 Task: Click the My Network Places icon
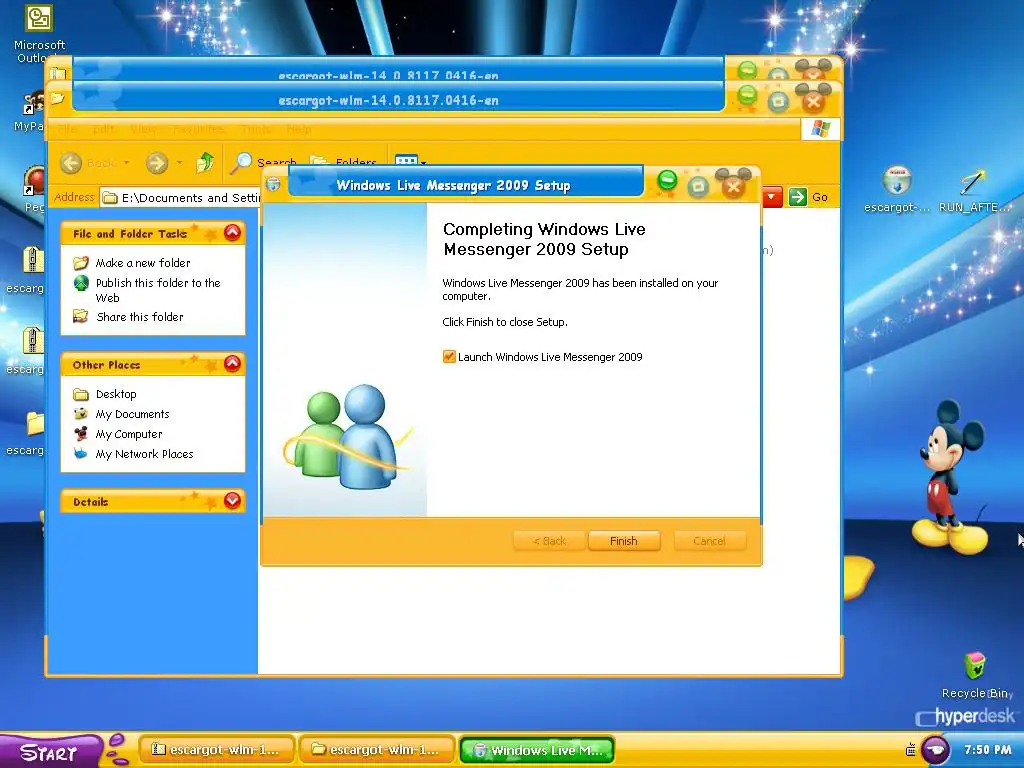81,454
